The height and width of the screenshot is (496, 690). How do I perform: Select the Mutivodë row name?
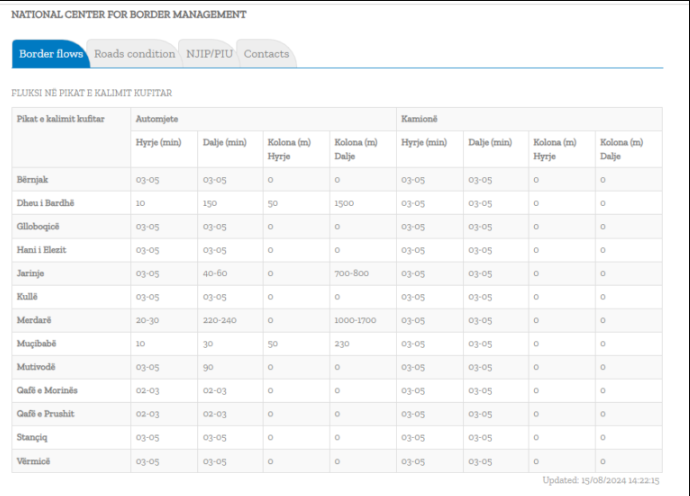[36, 367]
